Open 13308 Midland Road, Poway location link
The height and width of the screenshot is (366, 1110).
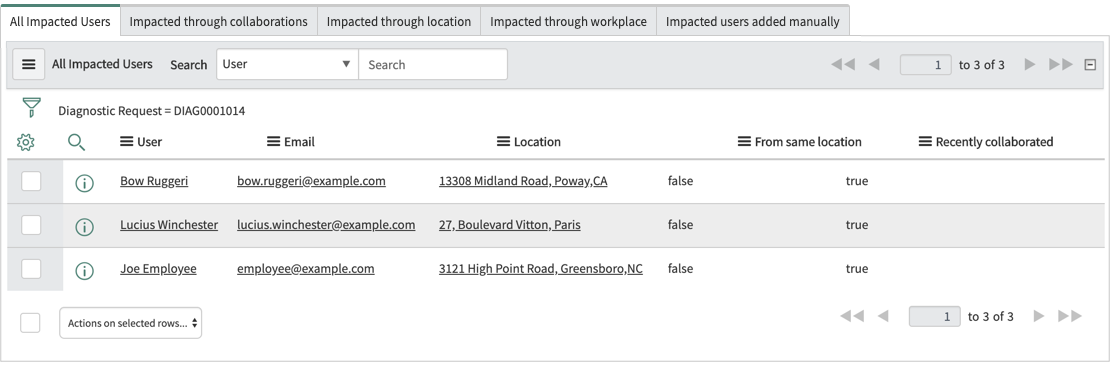pyautogui.click(x=523, y=181)
